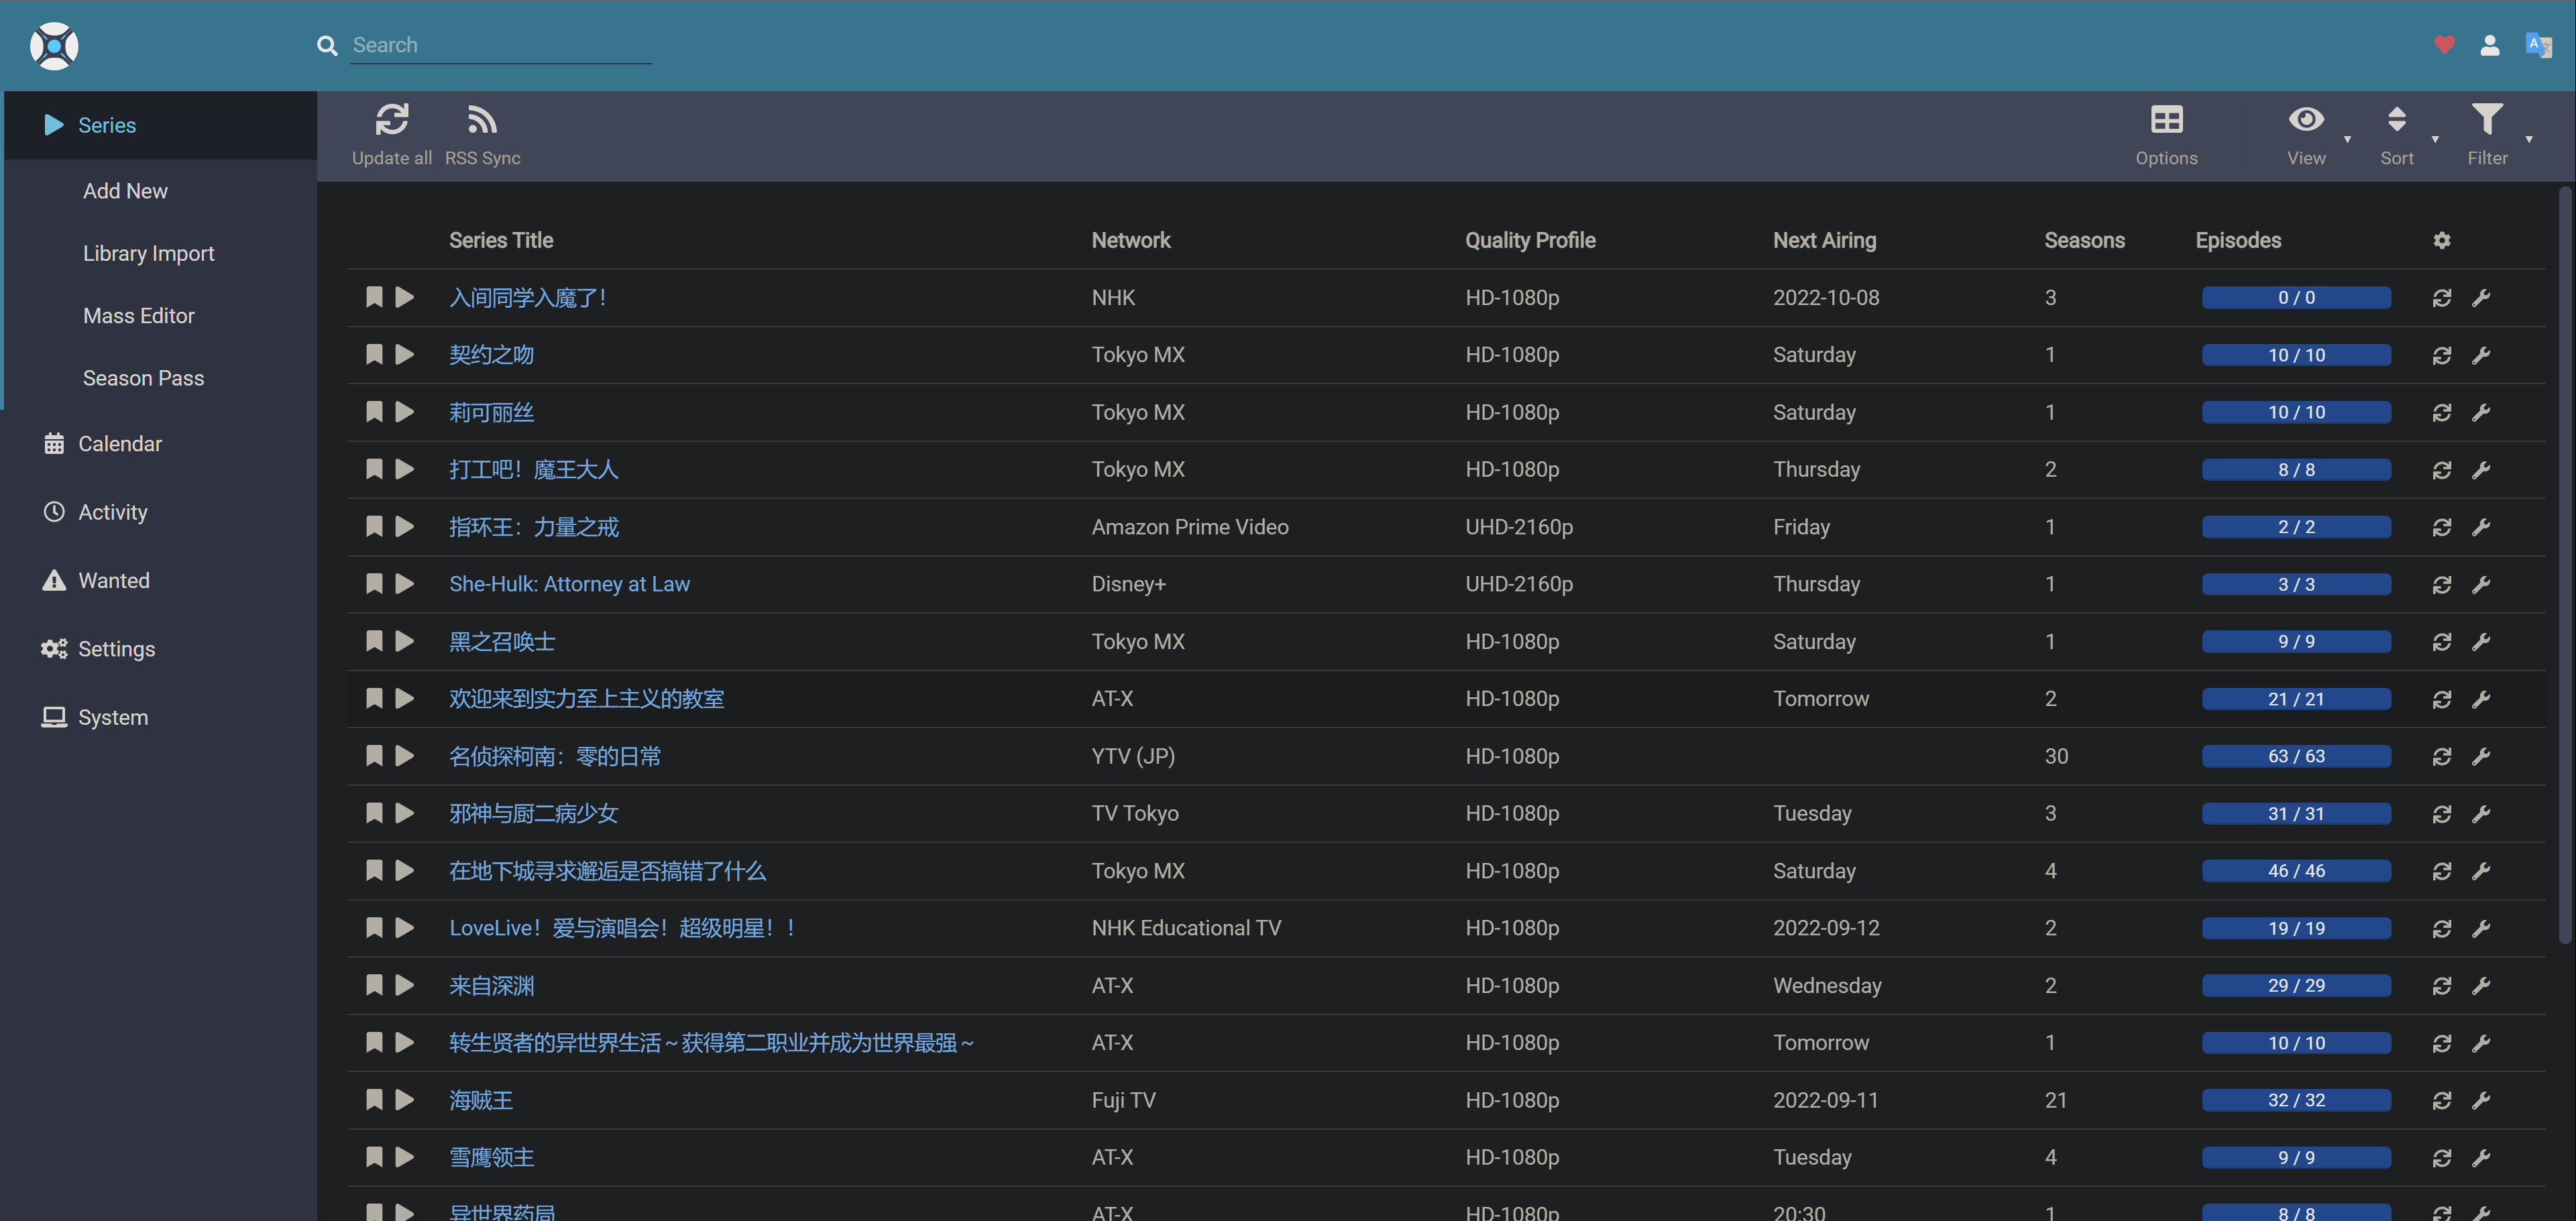Click 0 / 0 episode progress bar
Viewport: 2576px width, 1221px height.
[x=2296, y=297]
